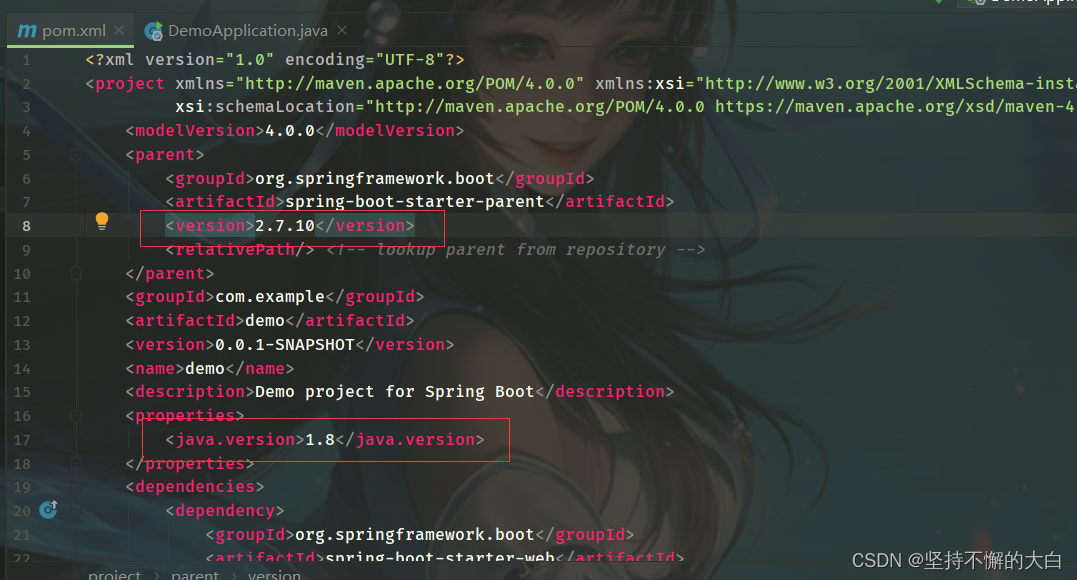Click org.springframework.boot groupId on line 21
The width and height of the screenshot is (1077, 580).
(414, 535)
